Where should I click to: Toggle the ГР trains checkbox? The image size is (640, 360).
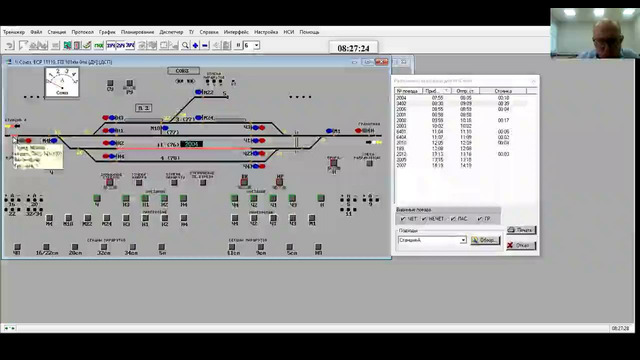pos(480,219)
